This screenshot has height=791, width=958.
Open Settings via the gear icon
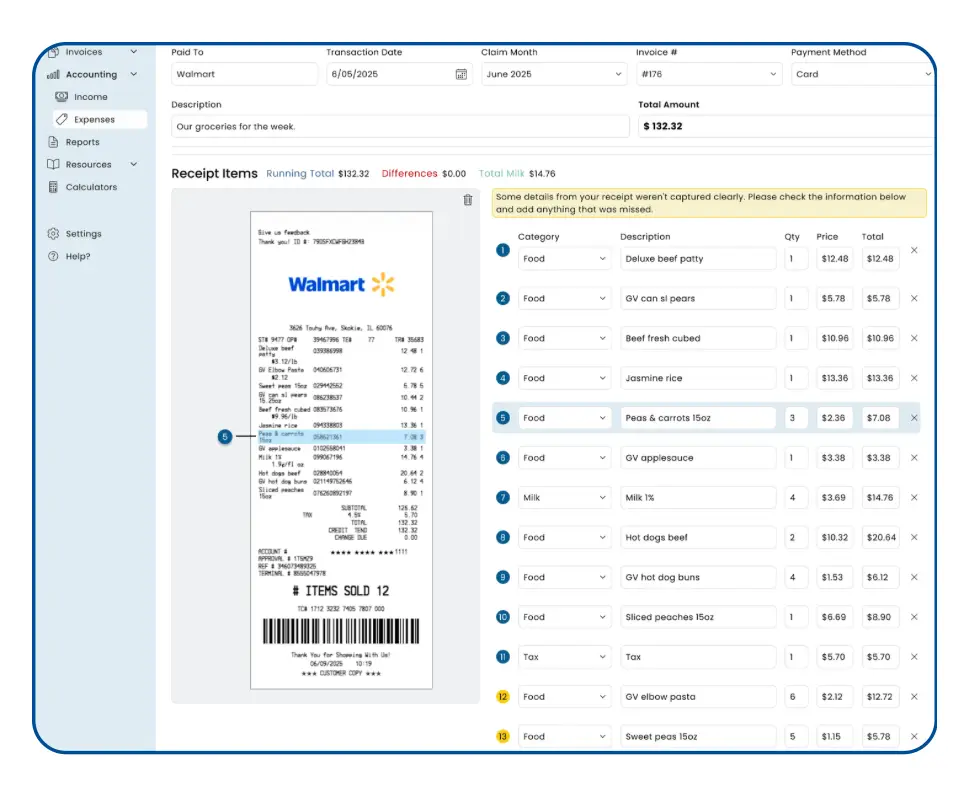tap(54, 234)
